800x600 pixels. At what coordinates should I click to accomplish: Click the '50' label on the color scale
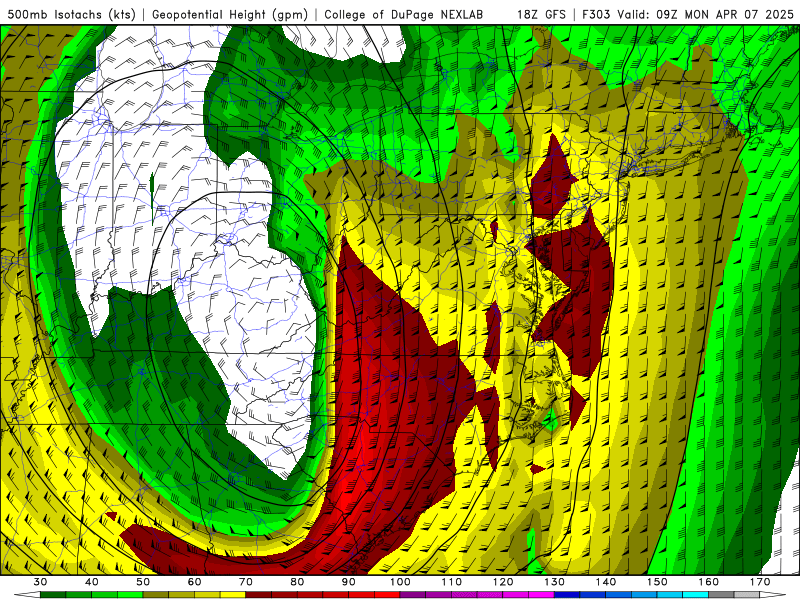pos(143,582)
